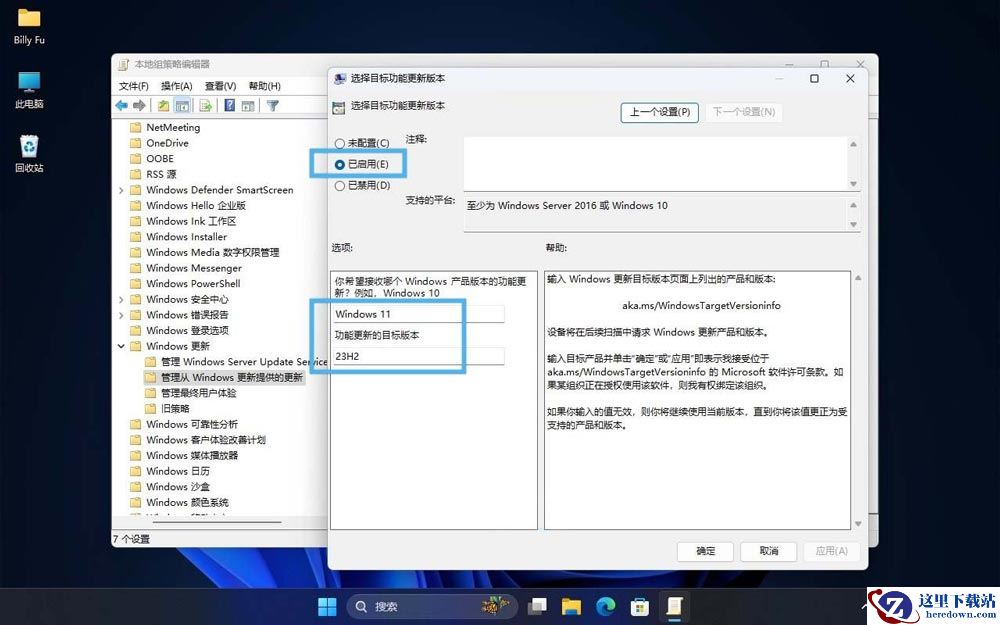
Task: Click the Group Policy Editor taskbar icon
Action: tap(673, 606)
